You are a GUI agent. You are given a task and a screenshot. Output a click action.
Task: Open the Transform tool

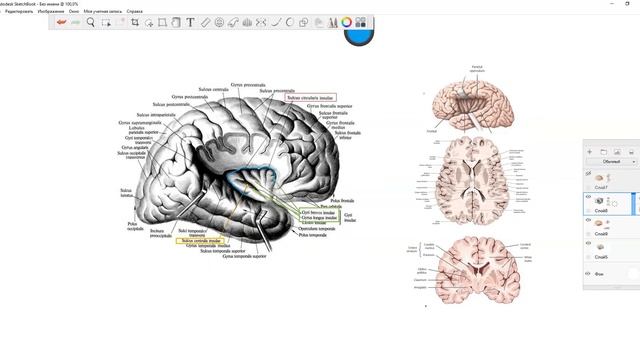(x=162, y=22)
